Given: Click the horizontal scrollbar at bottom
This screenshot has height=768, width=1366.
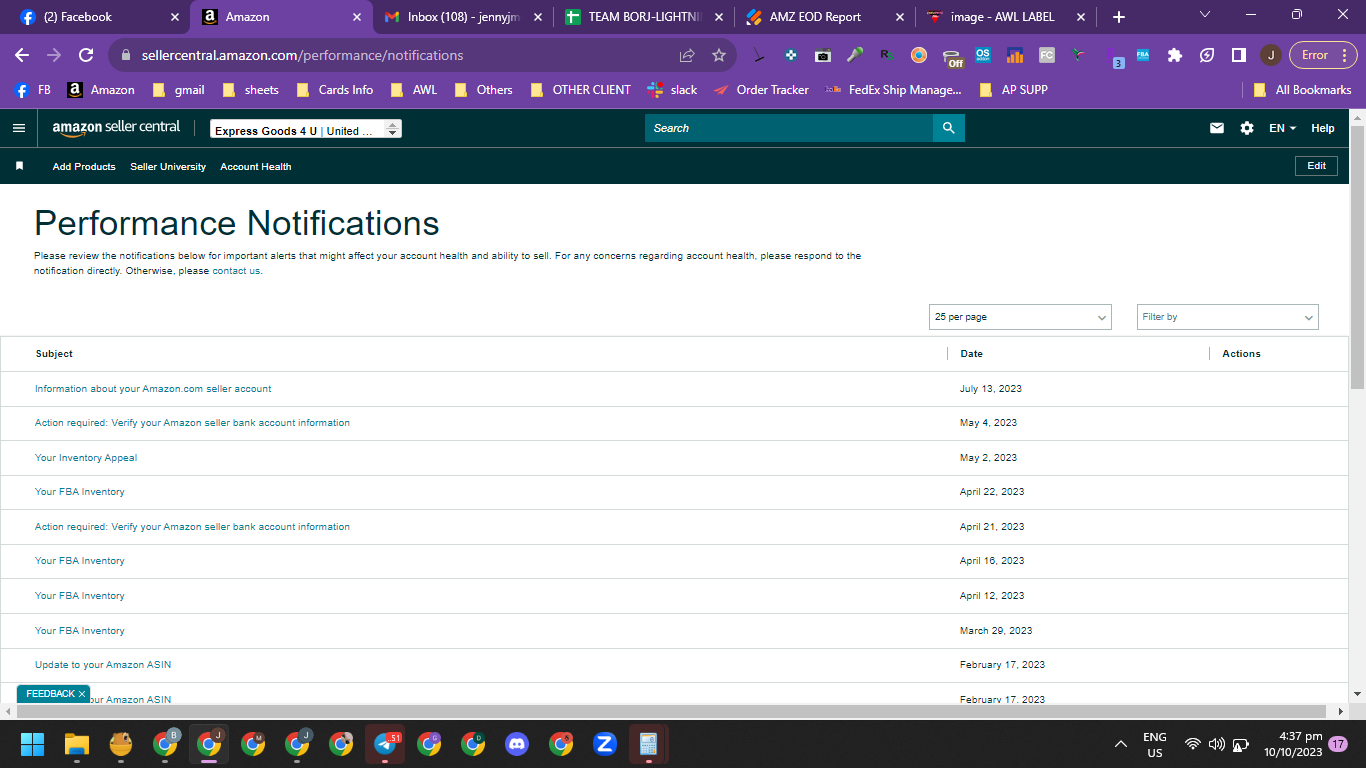Looking at the screenshot, I should (670, 711).
